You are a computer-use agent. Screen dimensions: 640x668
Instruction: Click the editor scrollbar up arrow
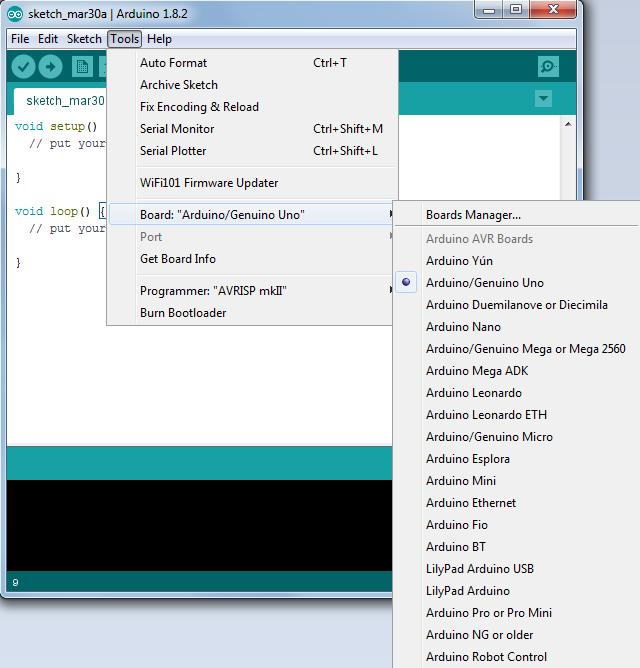[x=568, y=124]
